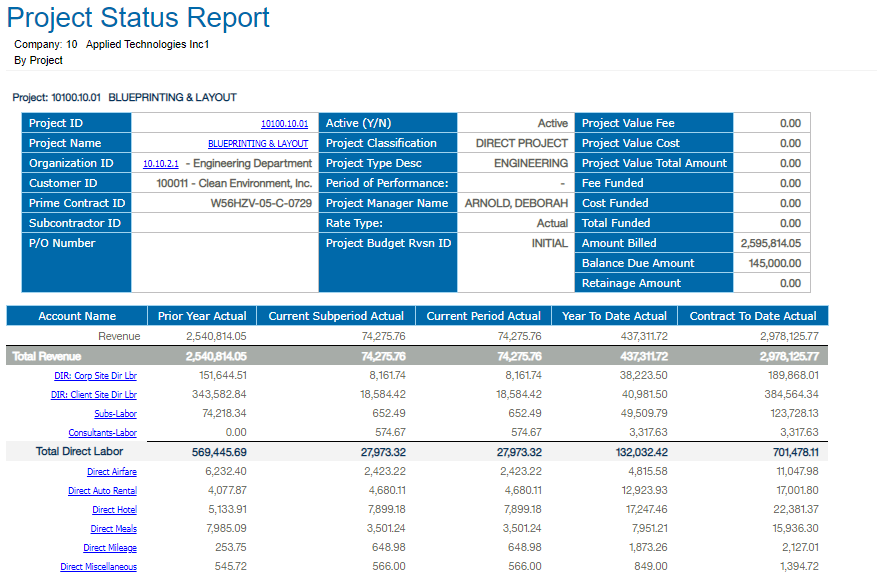This screenshot has height=580, width=877.
Task: Open the Subs-Labor account link
Action: [116, 414]
